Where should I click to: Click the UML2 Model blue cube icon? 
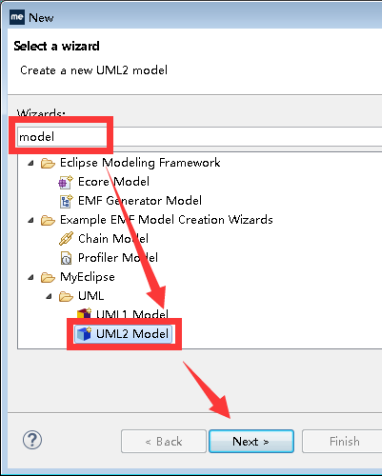[84, 334]
